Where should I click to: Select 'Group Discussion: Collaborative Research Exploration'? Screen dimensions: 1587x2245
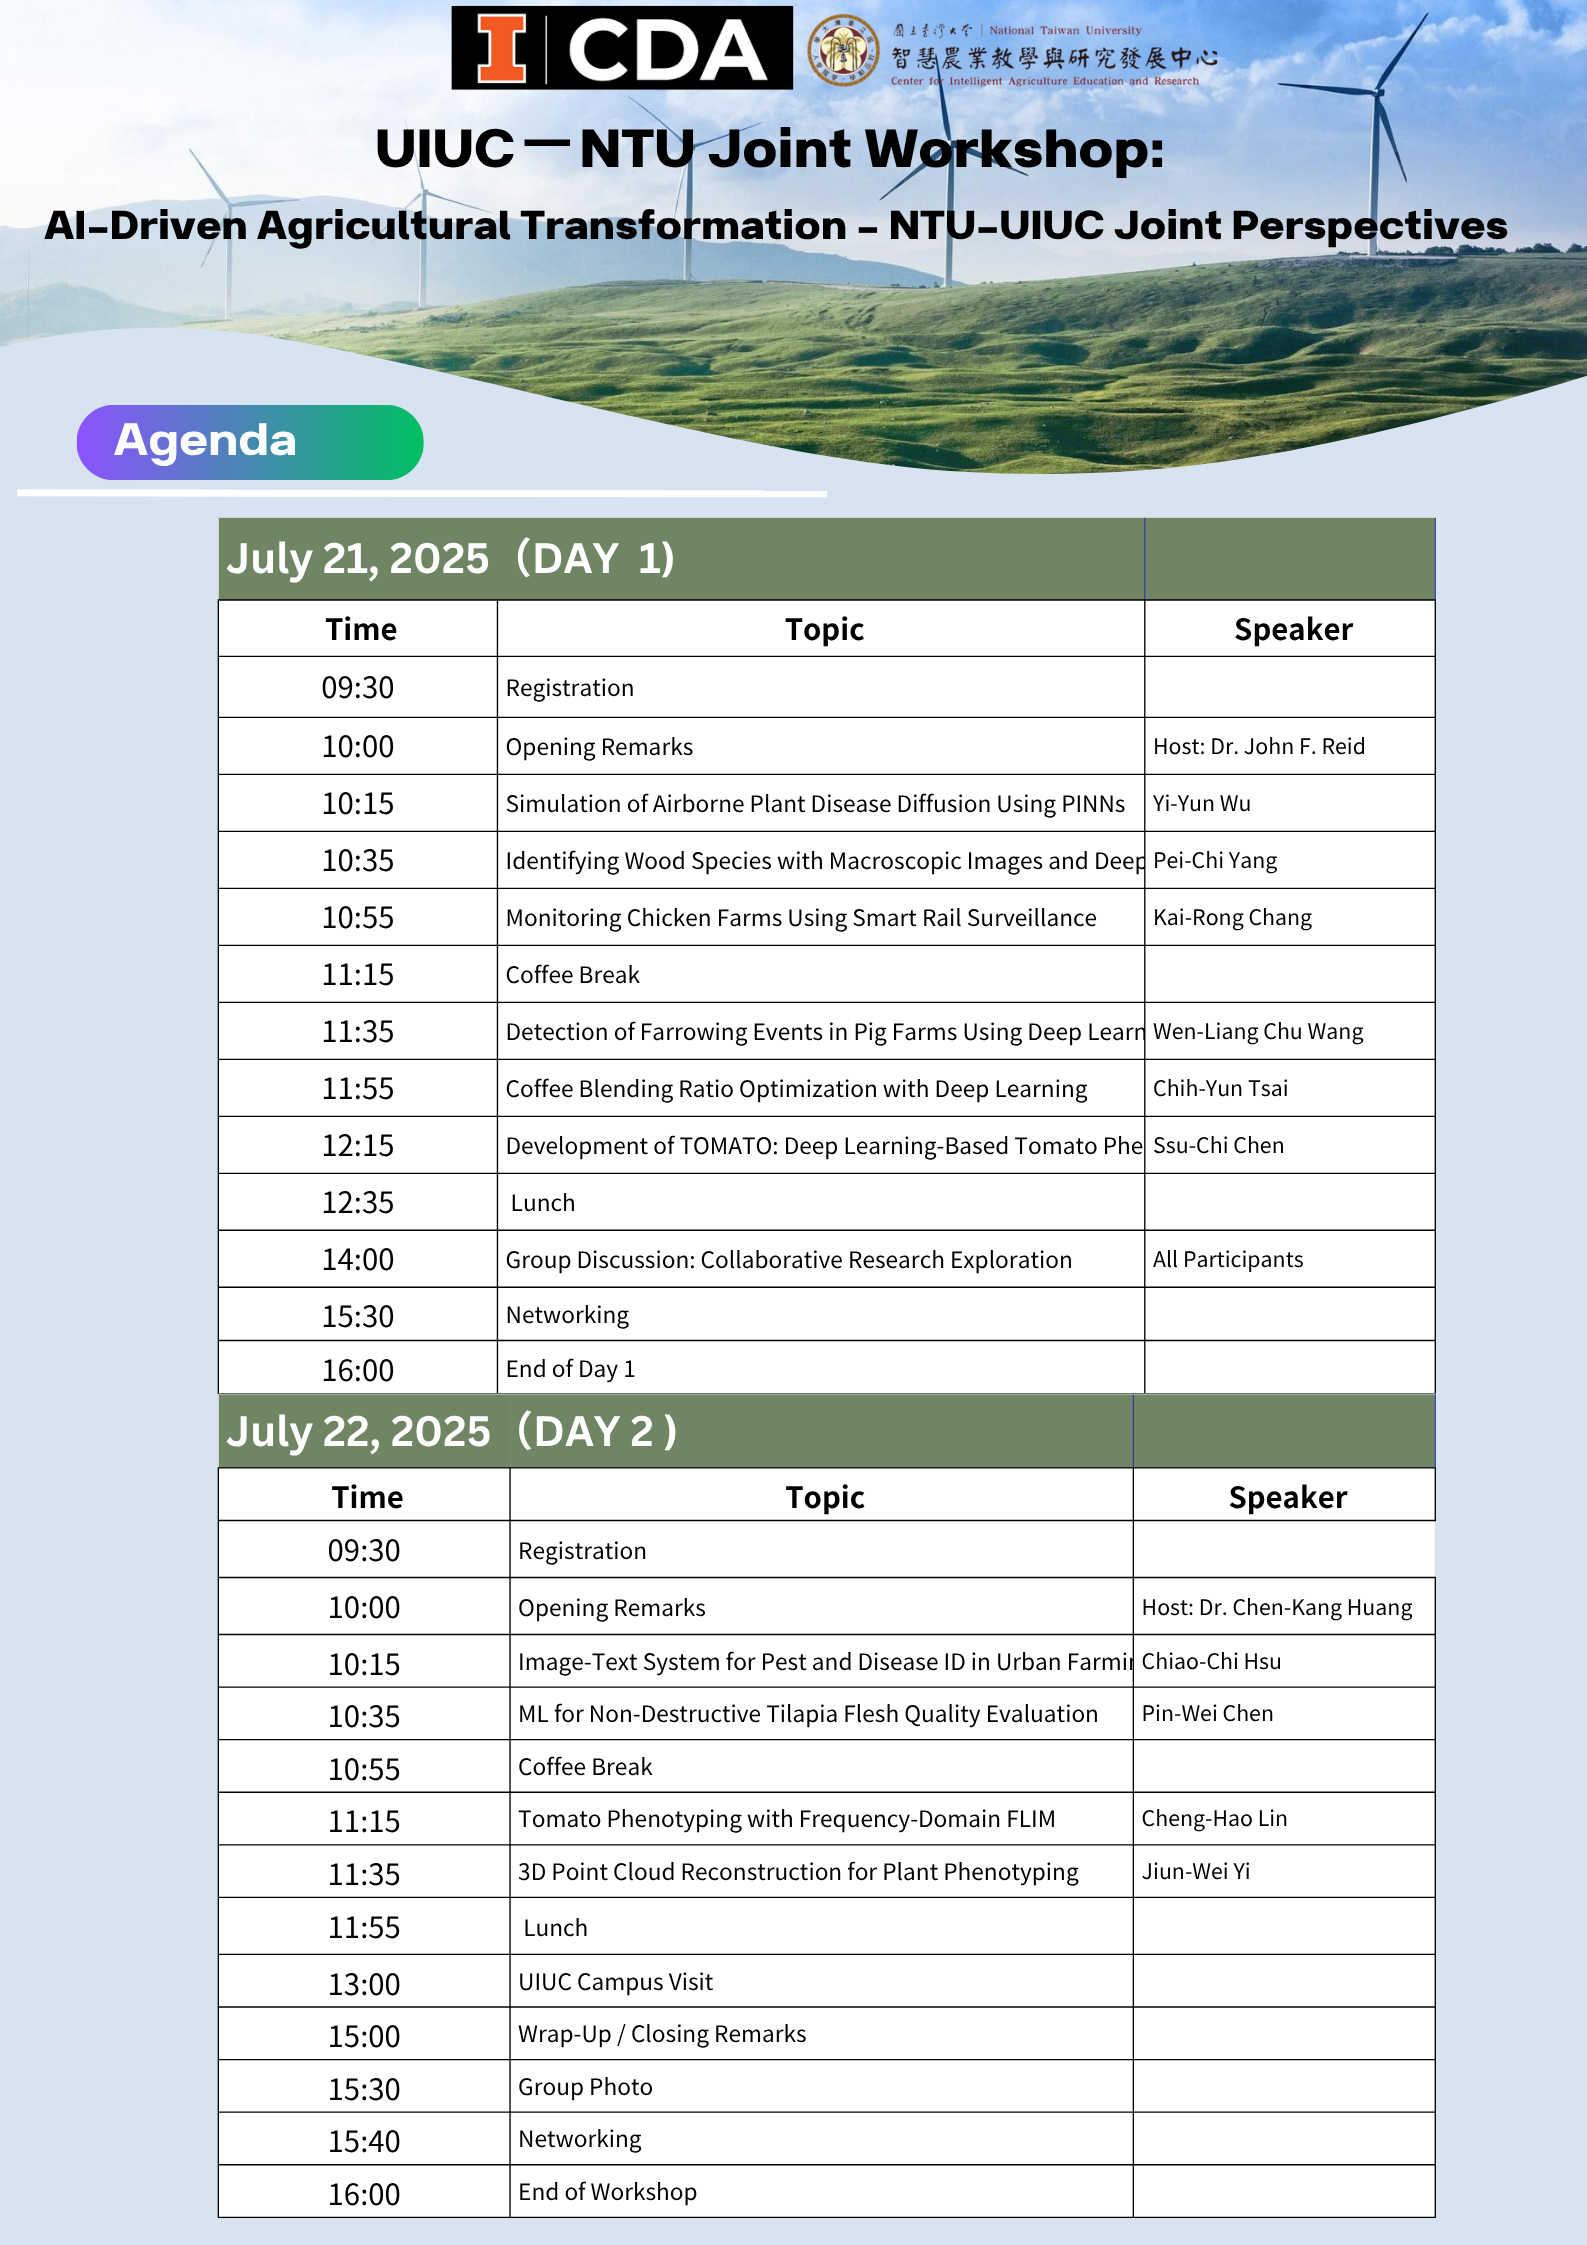coord(789,1260)
